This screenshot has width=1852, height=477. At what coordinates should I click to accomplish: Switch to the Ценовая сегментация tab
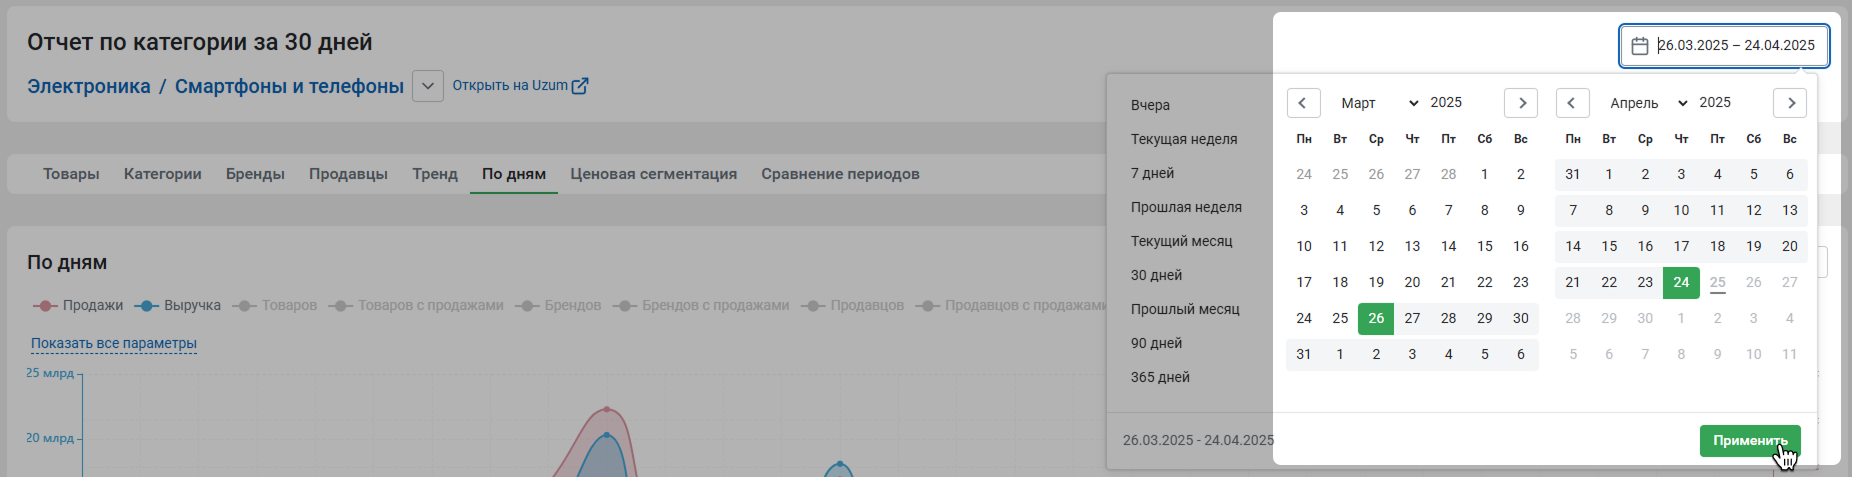pyautogui.click(x=653, y=174)
